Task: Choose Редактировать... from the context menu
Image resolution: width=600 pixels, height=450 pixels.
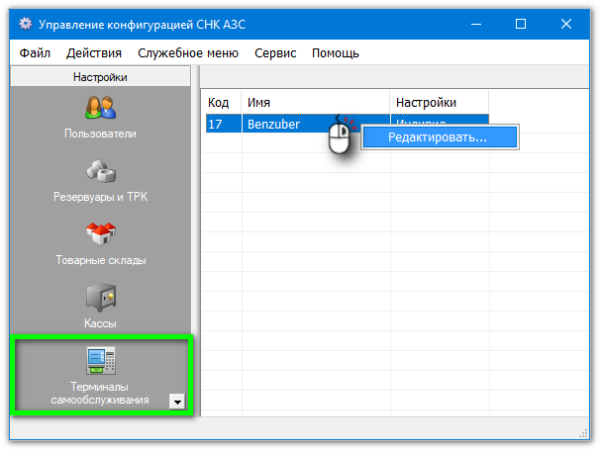Action: point(437,137)
